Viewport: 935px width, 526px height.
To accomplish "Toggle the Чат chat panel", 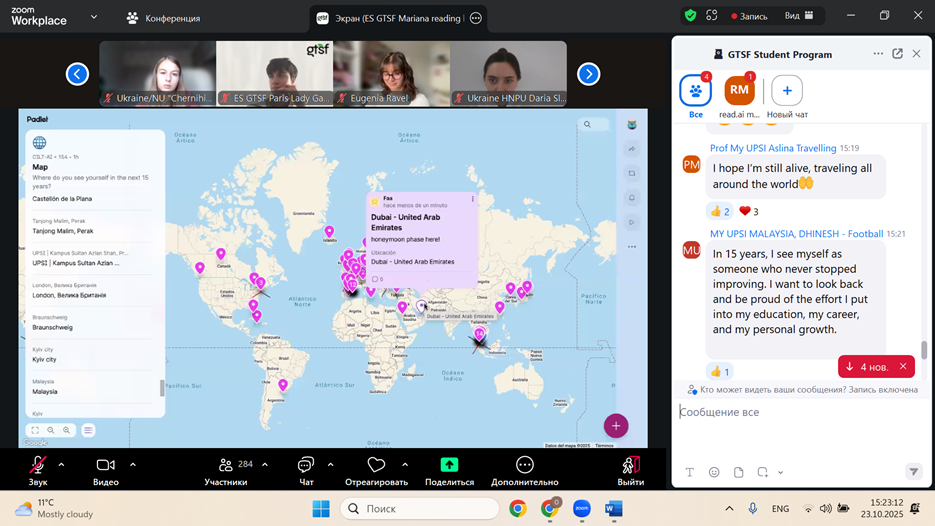I will click(305, 465).
